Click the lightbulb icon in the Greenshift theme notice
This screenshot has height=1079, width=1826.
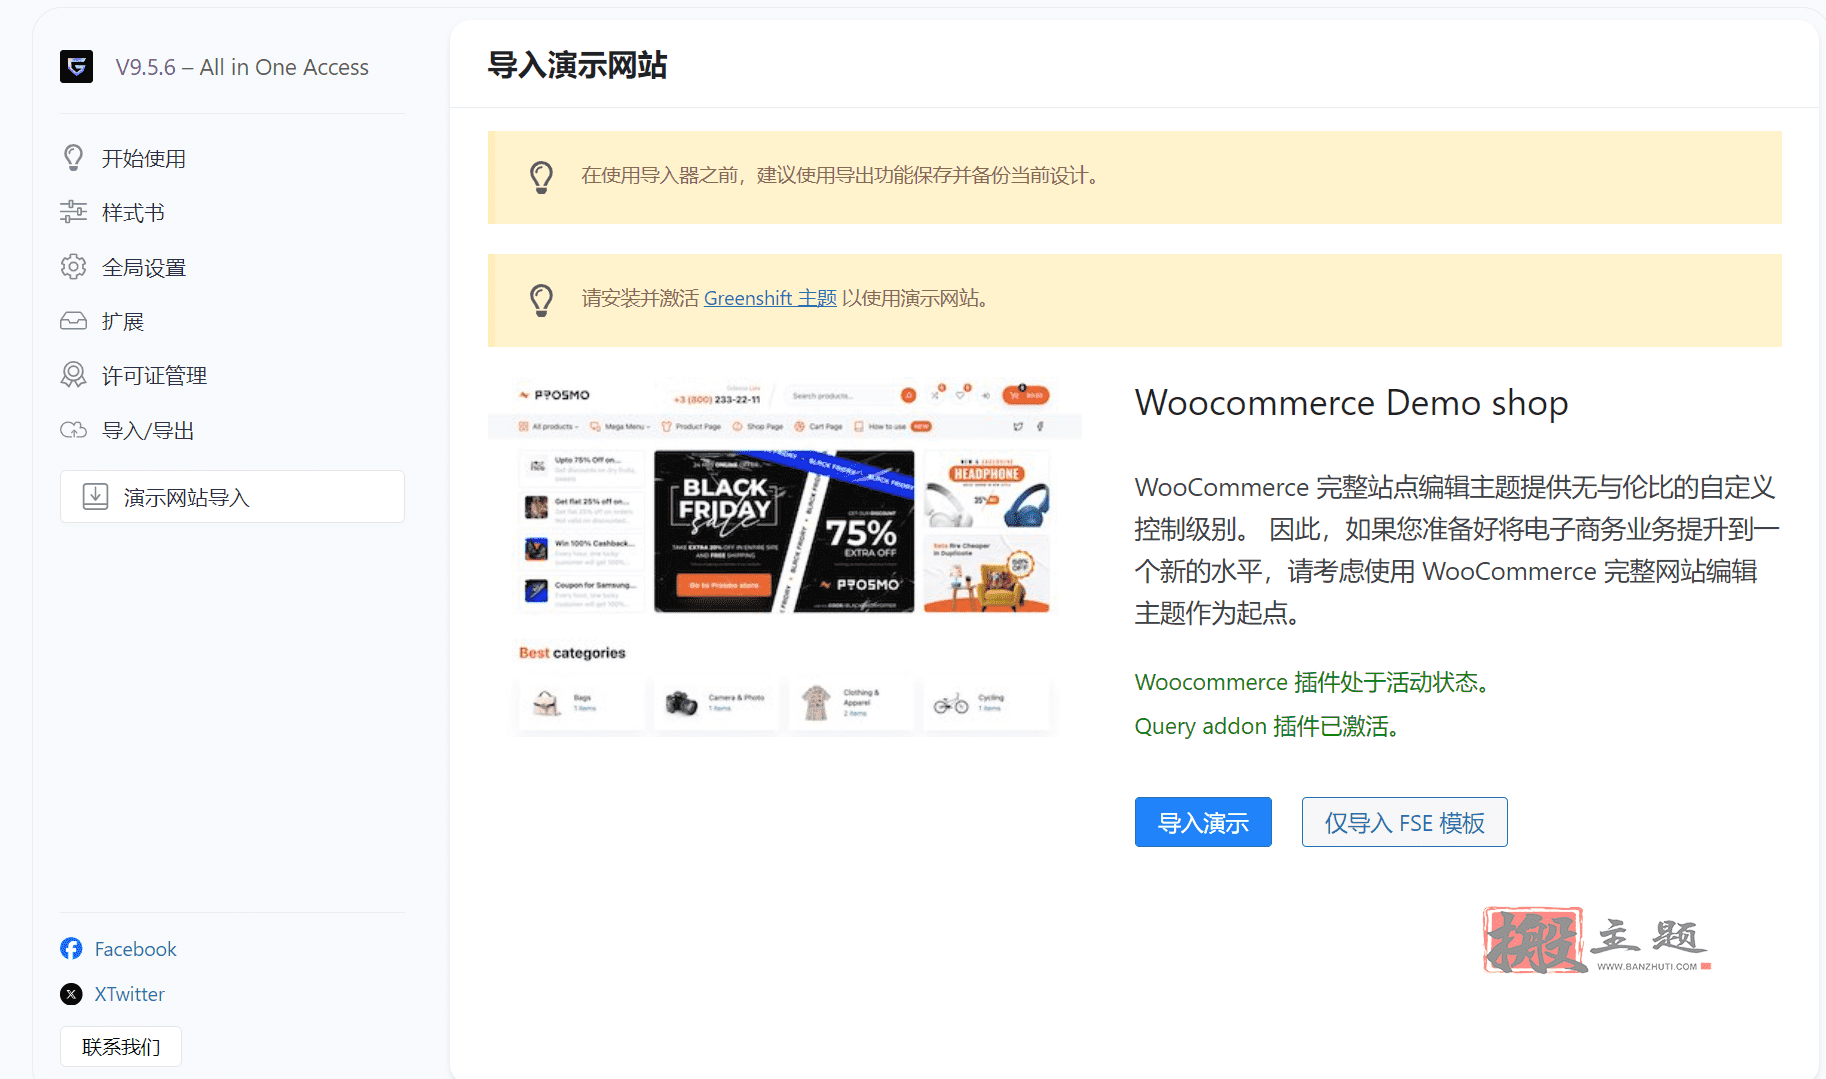pos(541,300)
